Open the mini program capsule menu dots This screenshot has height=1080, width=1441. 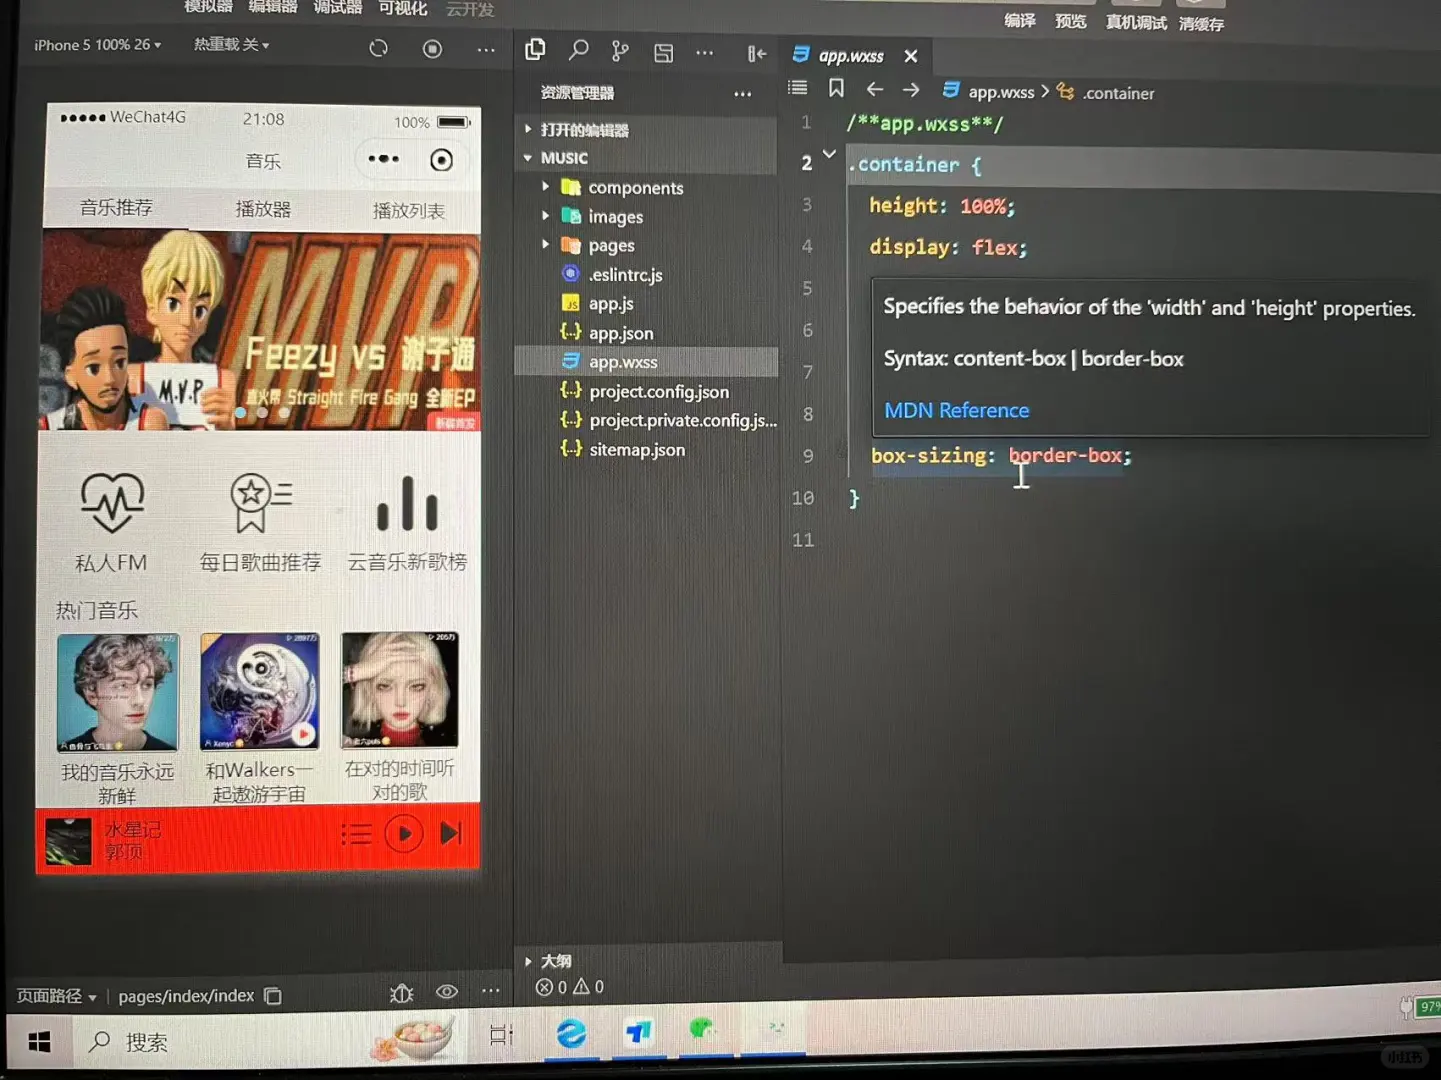point(383,159)
